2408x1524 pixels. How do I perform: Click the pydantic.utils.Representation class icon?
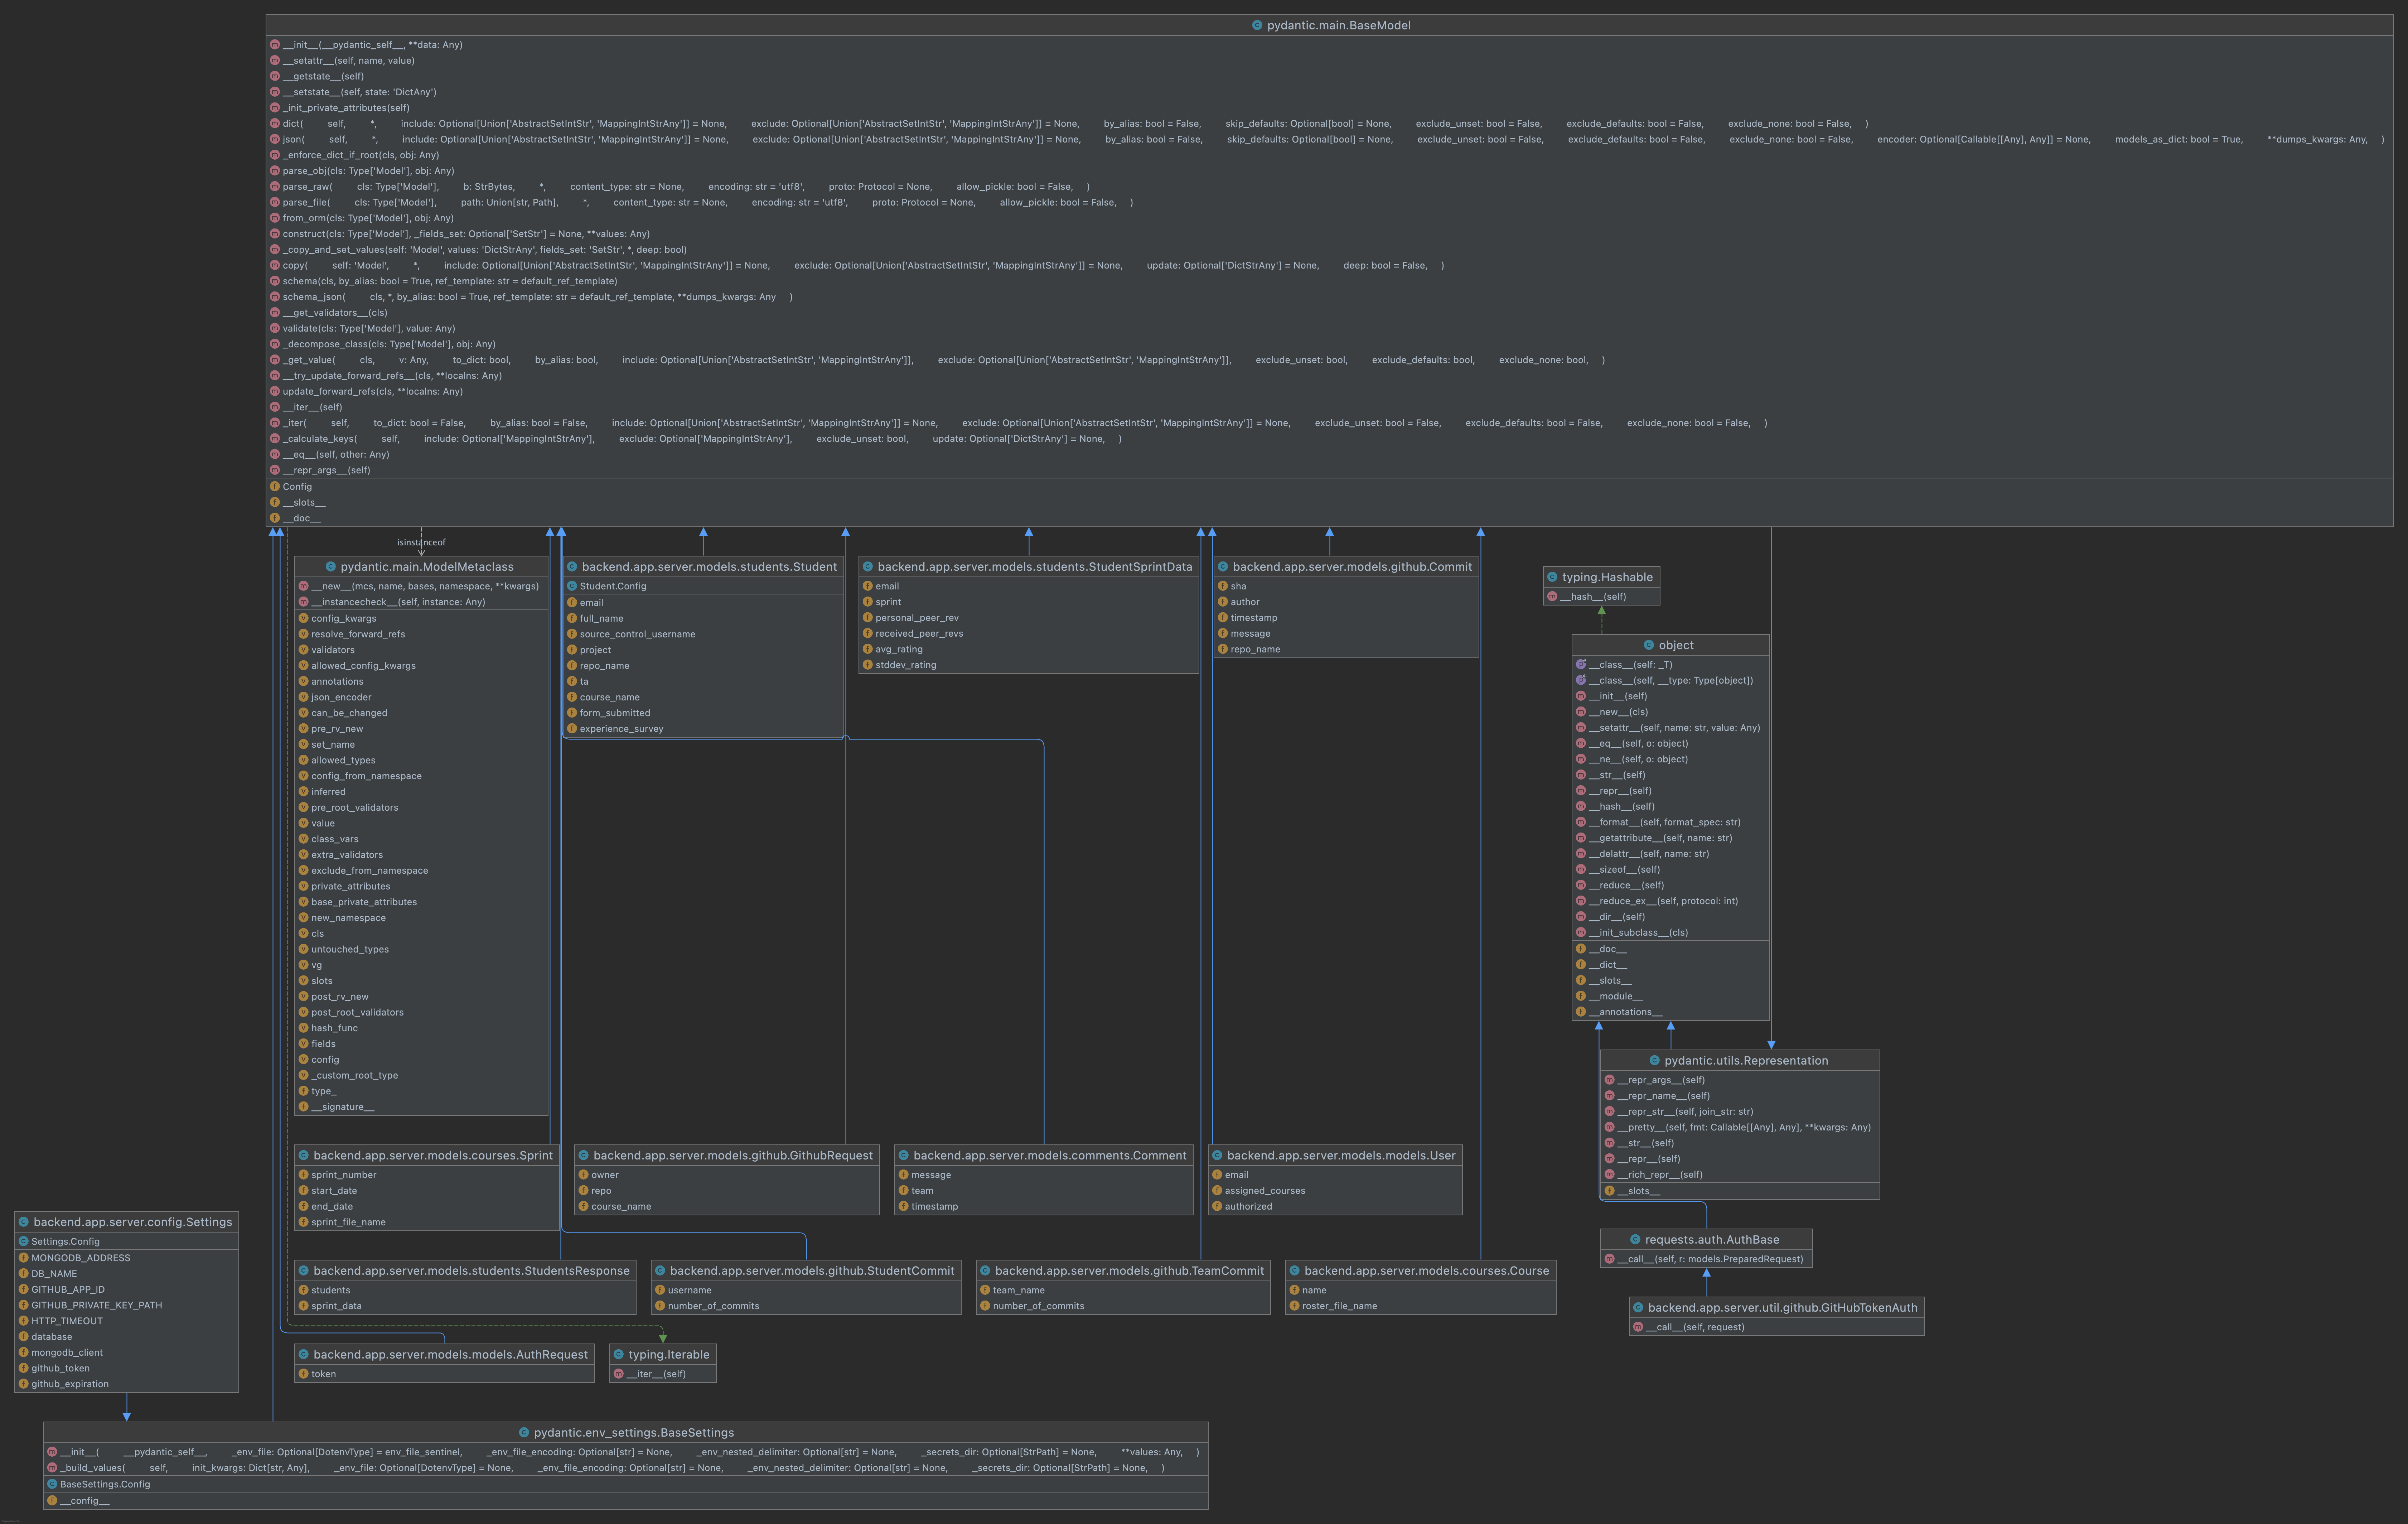pyautogui.click(x=1655, y=1061)
